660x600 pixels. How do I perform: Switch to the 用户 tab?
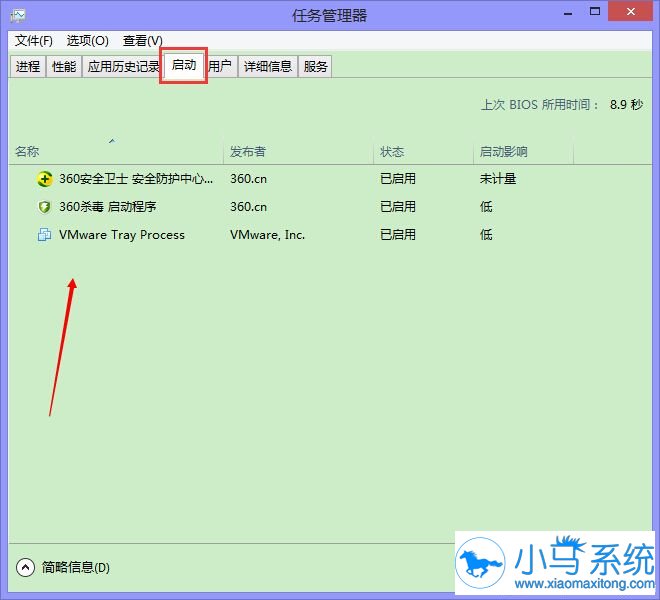point(221,67)
